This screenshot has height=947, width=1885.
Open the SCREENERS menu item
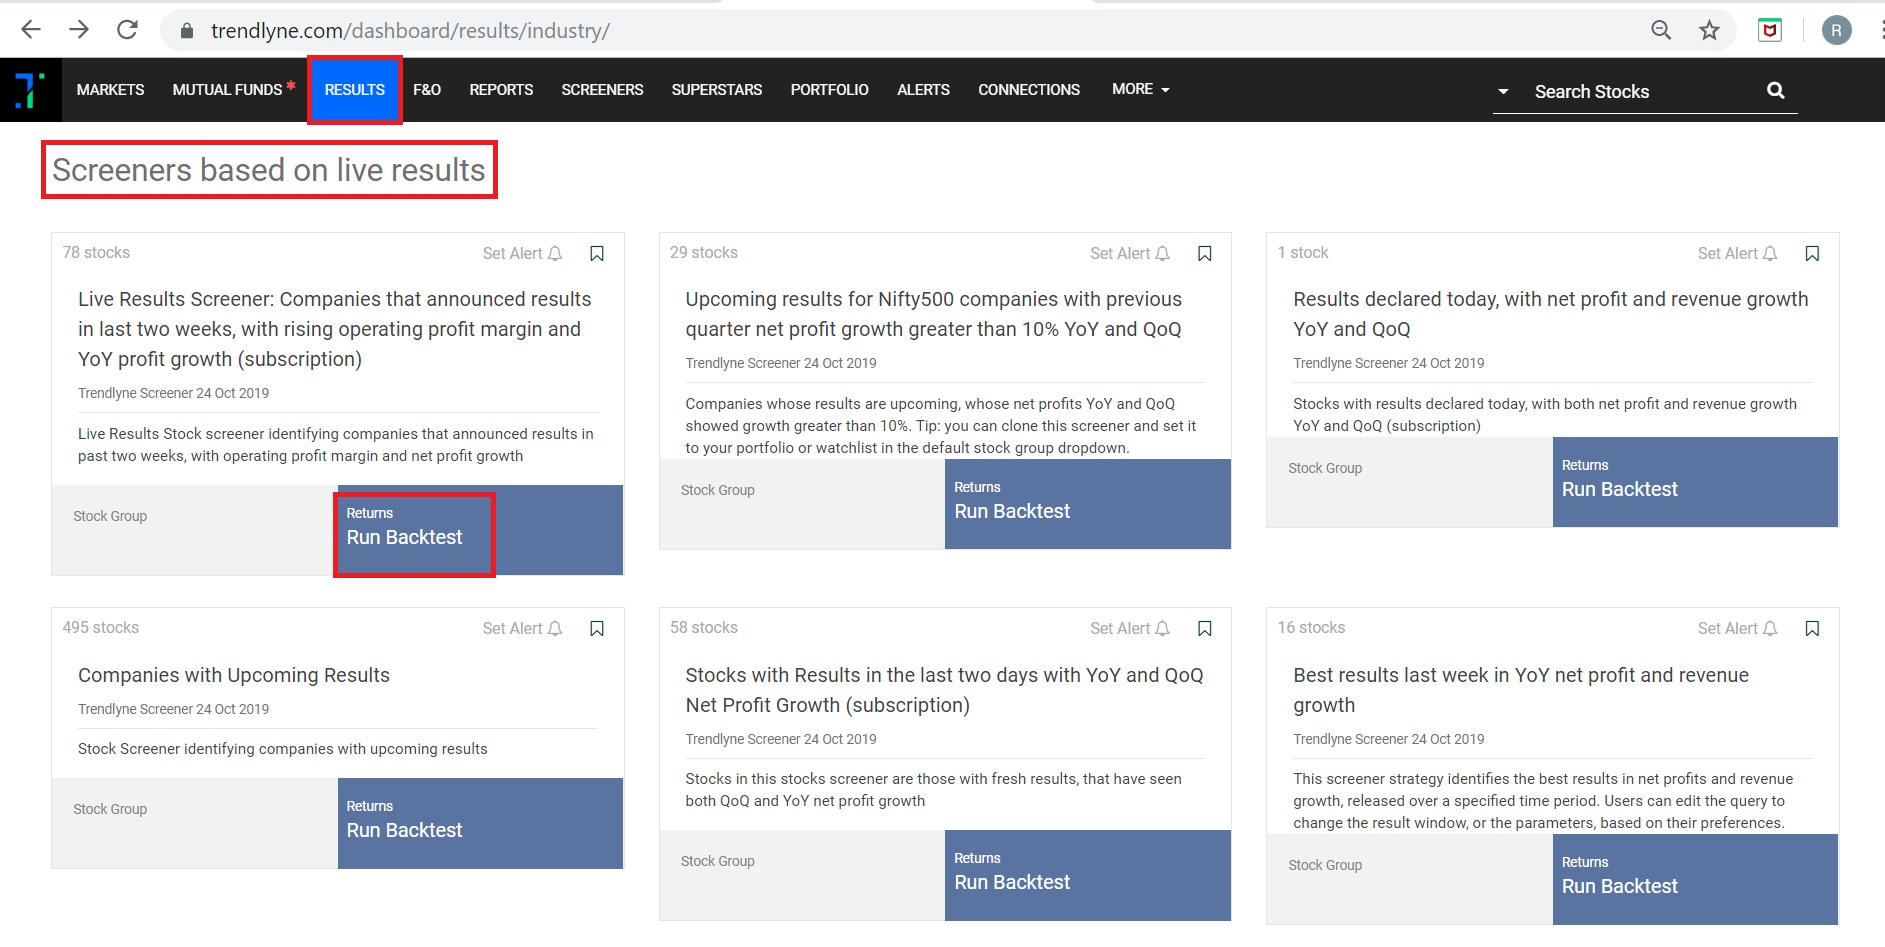602,90
